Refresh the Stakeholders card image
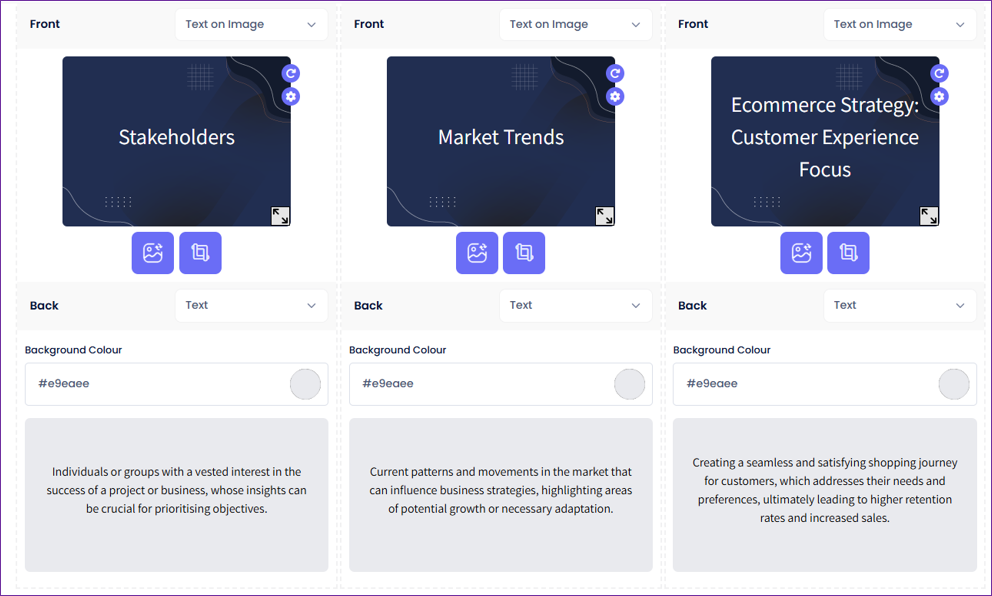This screenshot has height=596, width=992. pos(291,73)
